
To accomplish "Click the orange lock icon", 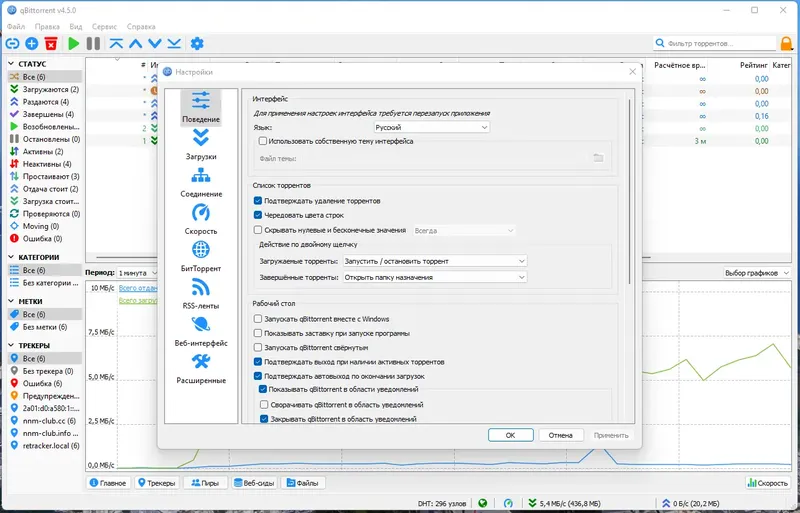I will click(x=786, y=44).
